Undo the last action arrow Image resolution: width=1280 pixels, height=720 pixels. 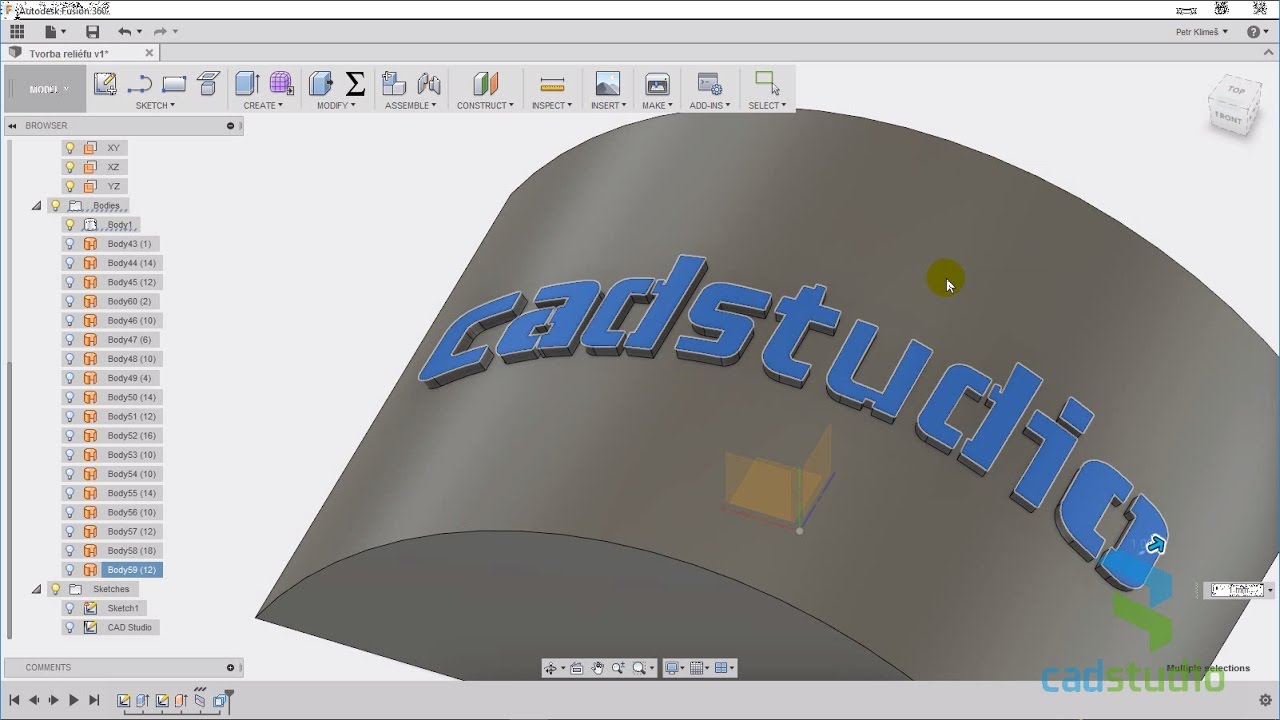point(125,32)
